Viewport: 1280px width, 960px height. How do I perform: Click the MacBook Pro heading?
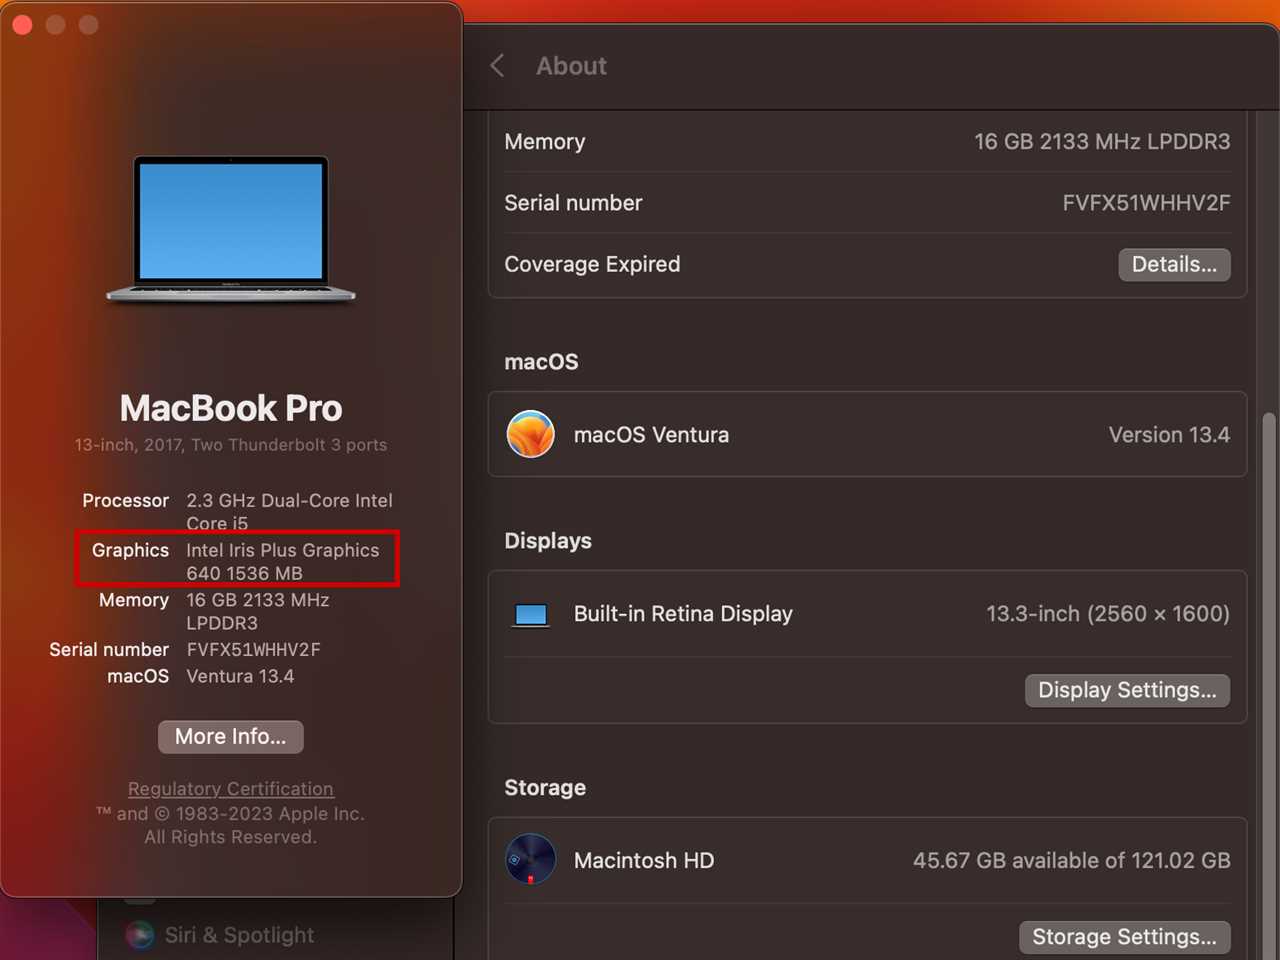(x=231, y=408)
